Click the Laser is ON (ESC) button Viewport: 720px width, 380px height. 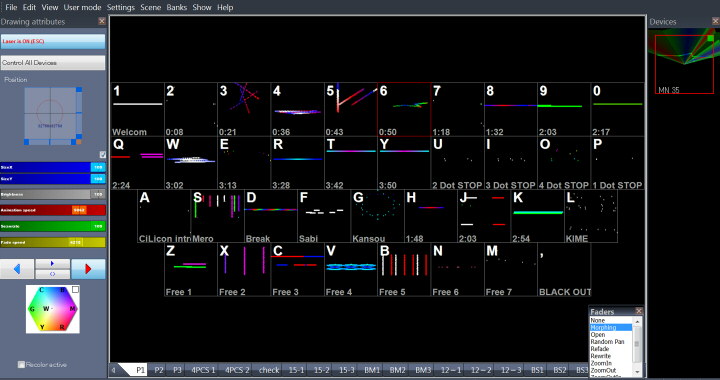(53, 41)
